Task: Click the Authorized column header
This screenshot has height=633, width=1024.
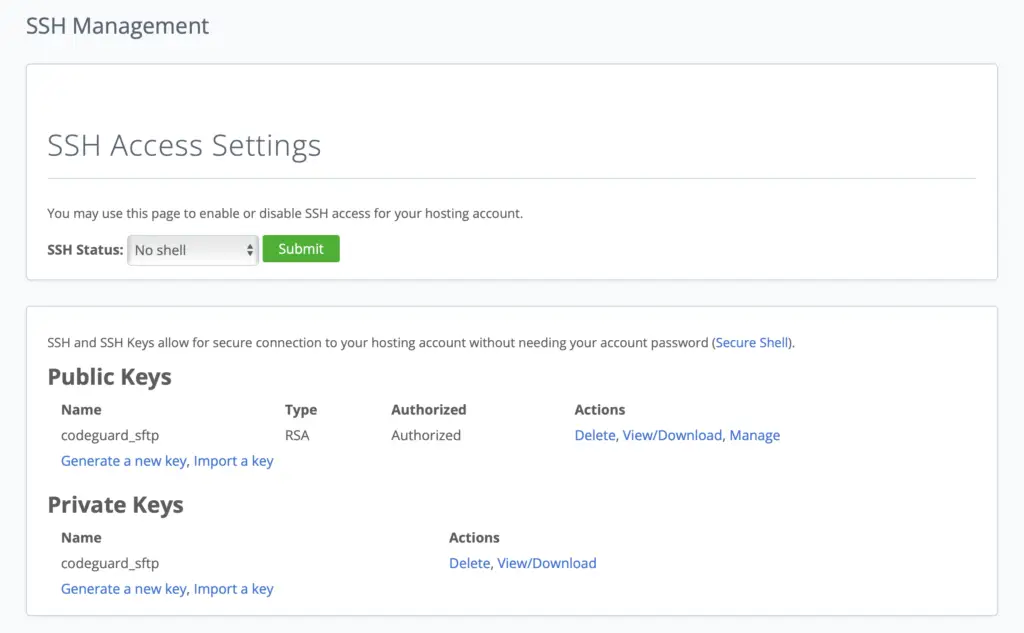Action: (x=428, y=410)
